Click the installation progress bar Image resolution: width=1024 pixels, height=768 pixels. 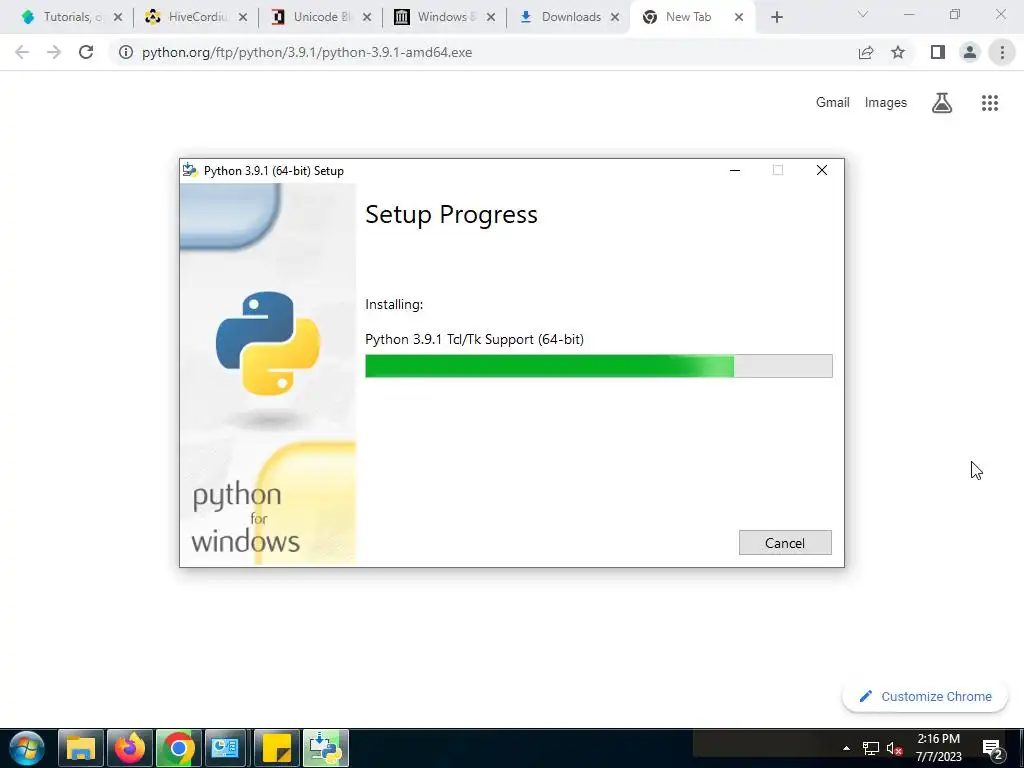(x=598, y=366)
